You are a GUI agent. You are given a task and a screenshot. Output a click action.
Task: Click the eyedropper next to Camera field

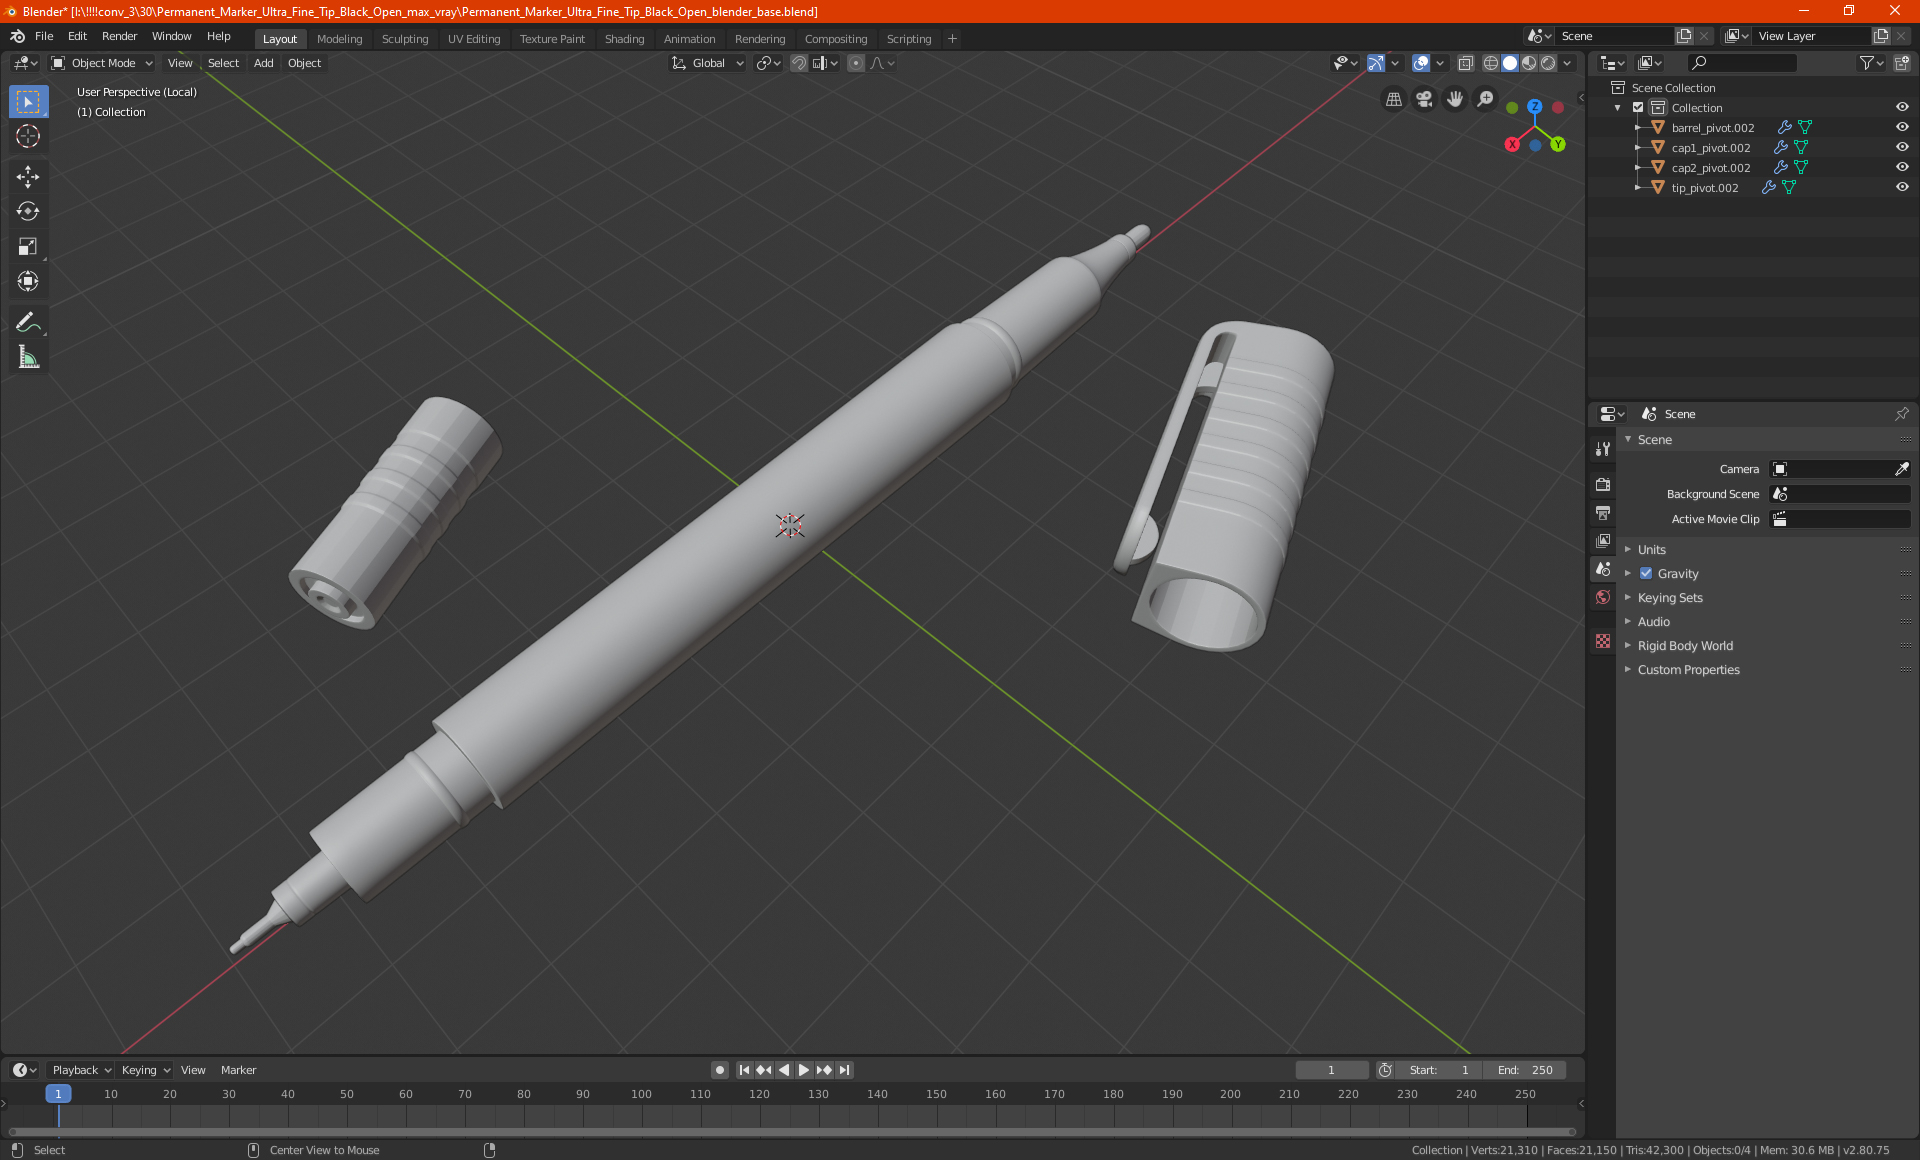[x=1901, y=469]
